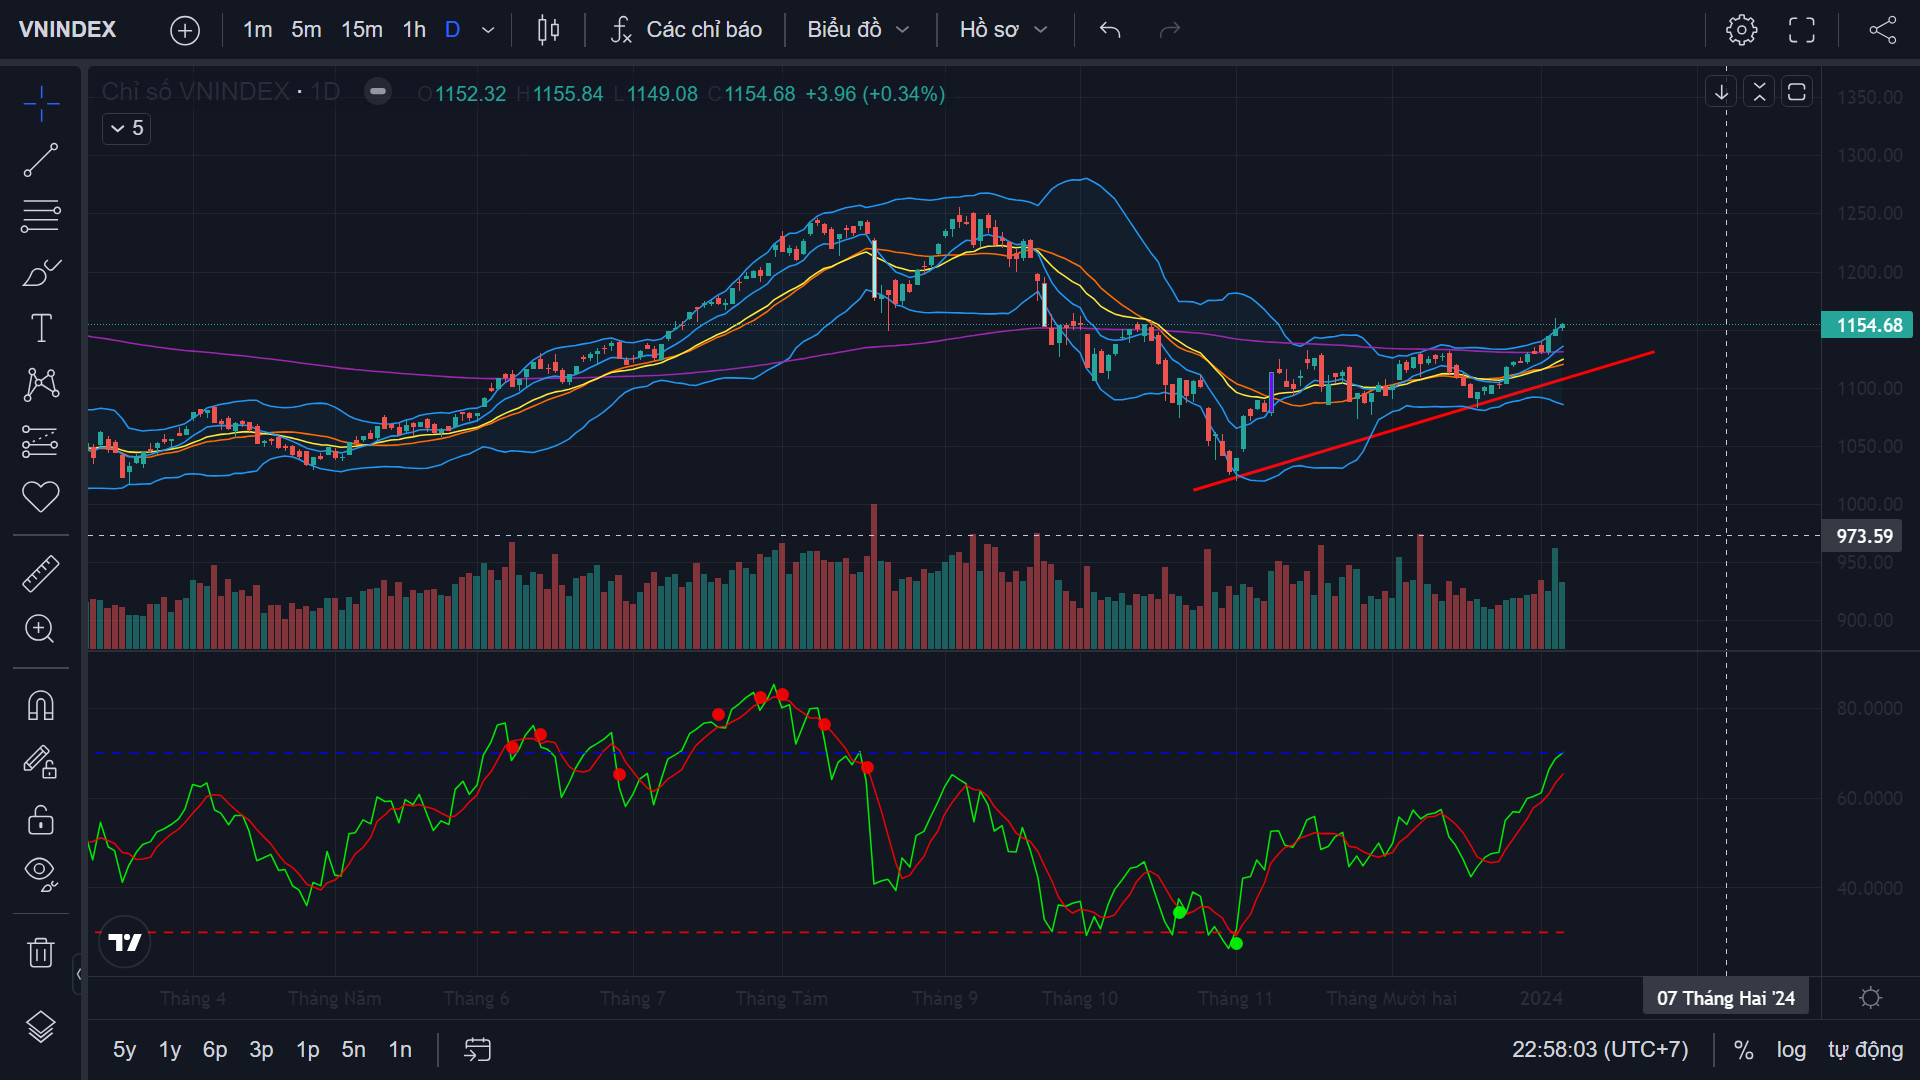1920x1080 pixels.
Task: Select the trend line drawing tool
Action: tap(41, 160)
